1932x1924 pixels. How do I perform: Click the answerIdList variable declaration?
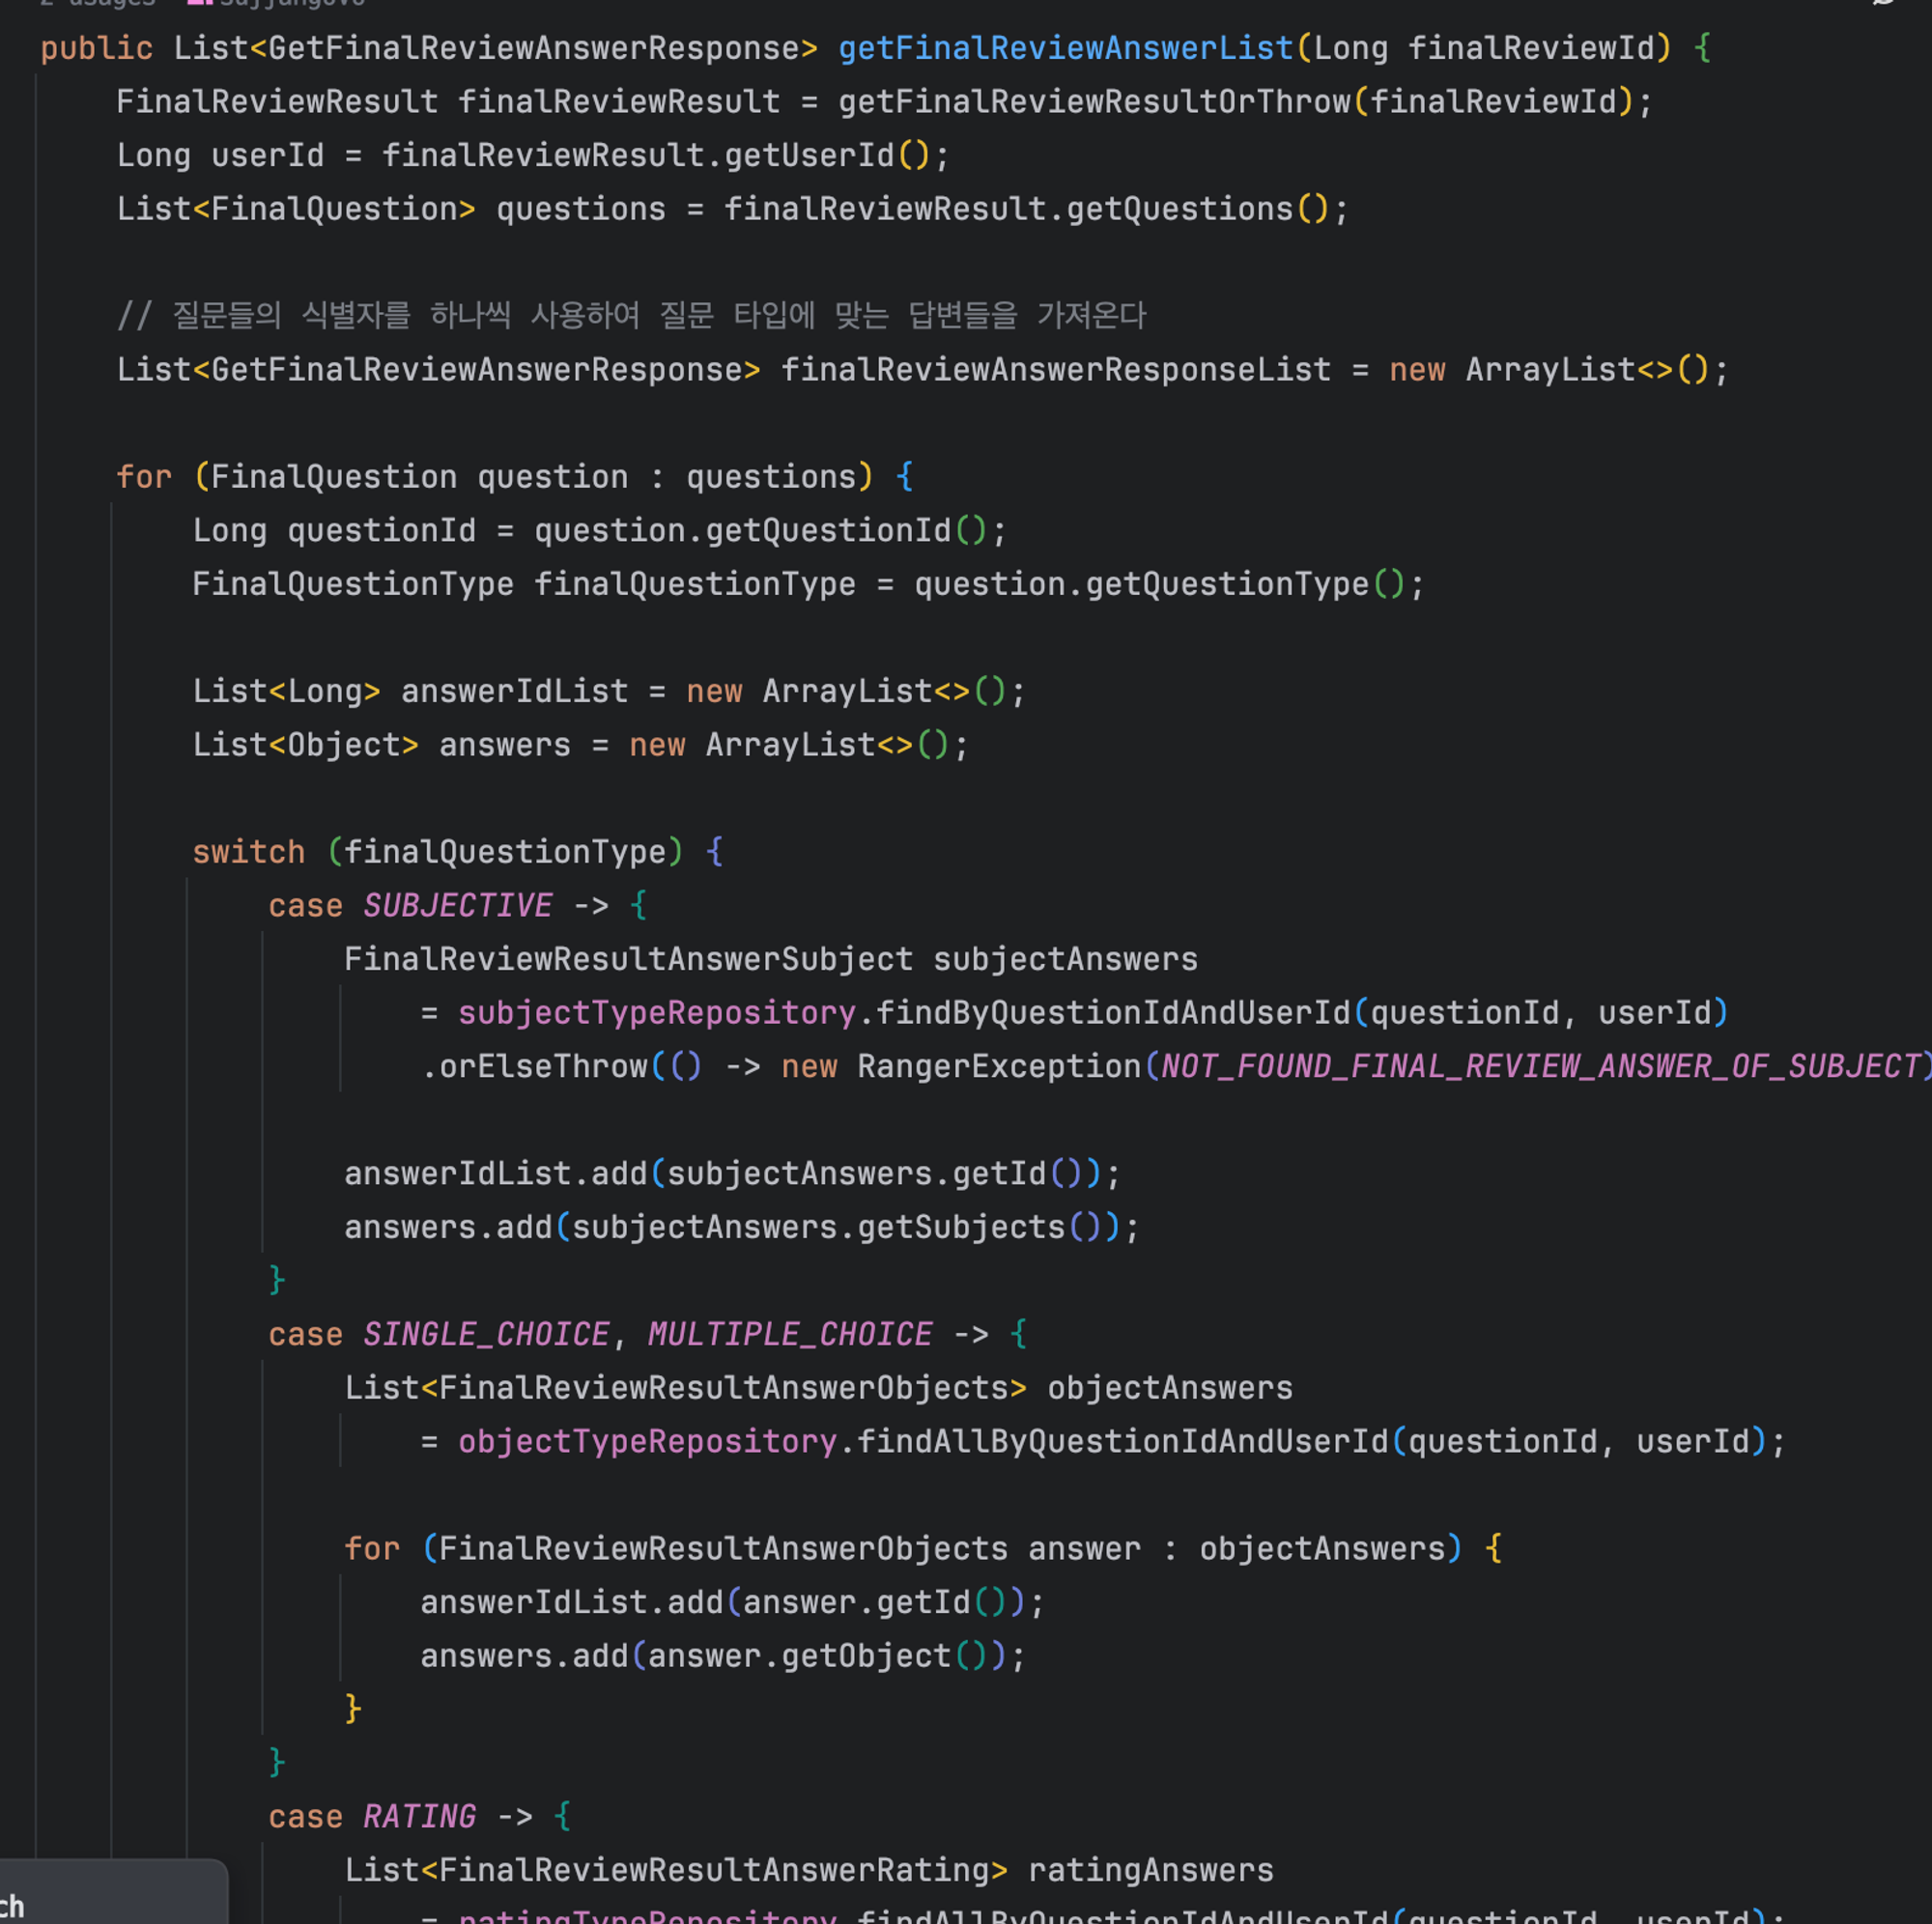pos(514,692)
